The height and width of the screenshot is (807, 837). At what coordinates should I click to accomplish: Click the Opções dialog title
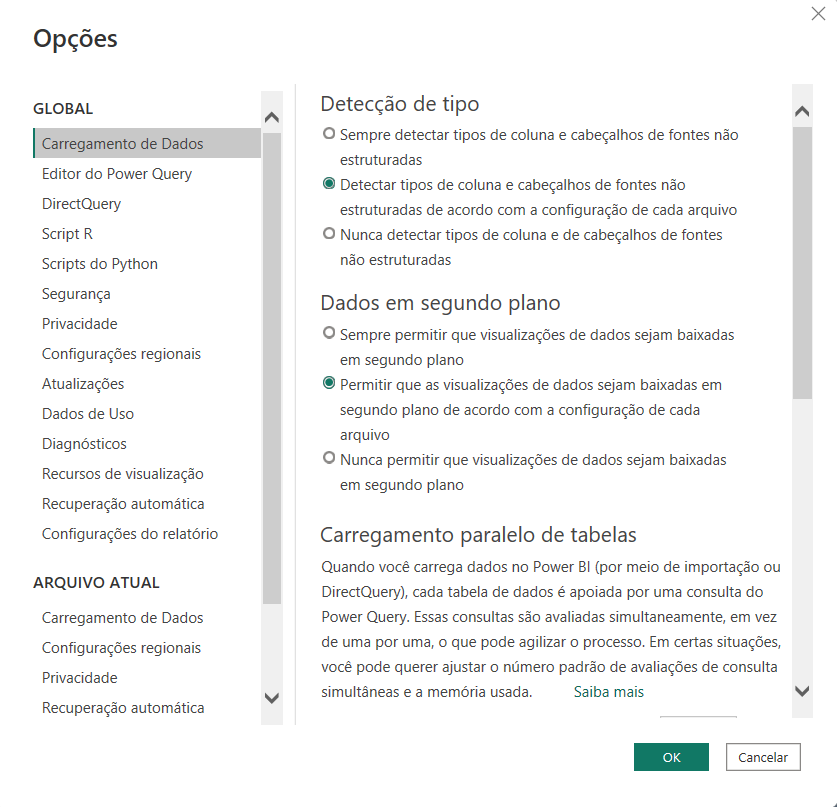click(75, 39)
